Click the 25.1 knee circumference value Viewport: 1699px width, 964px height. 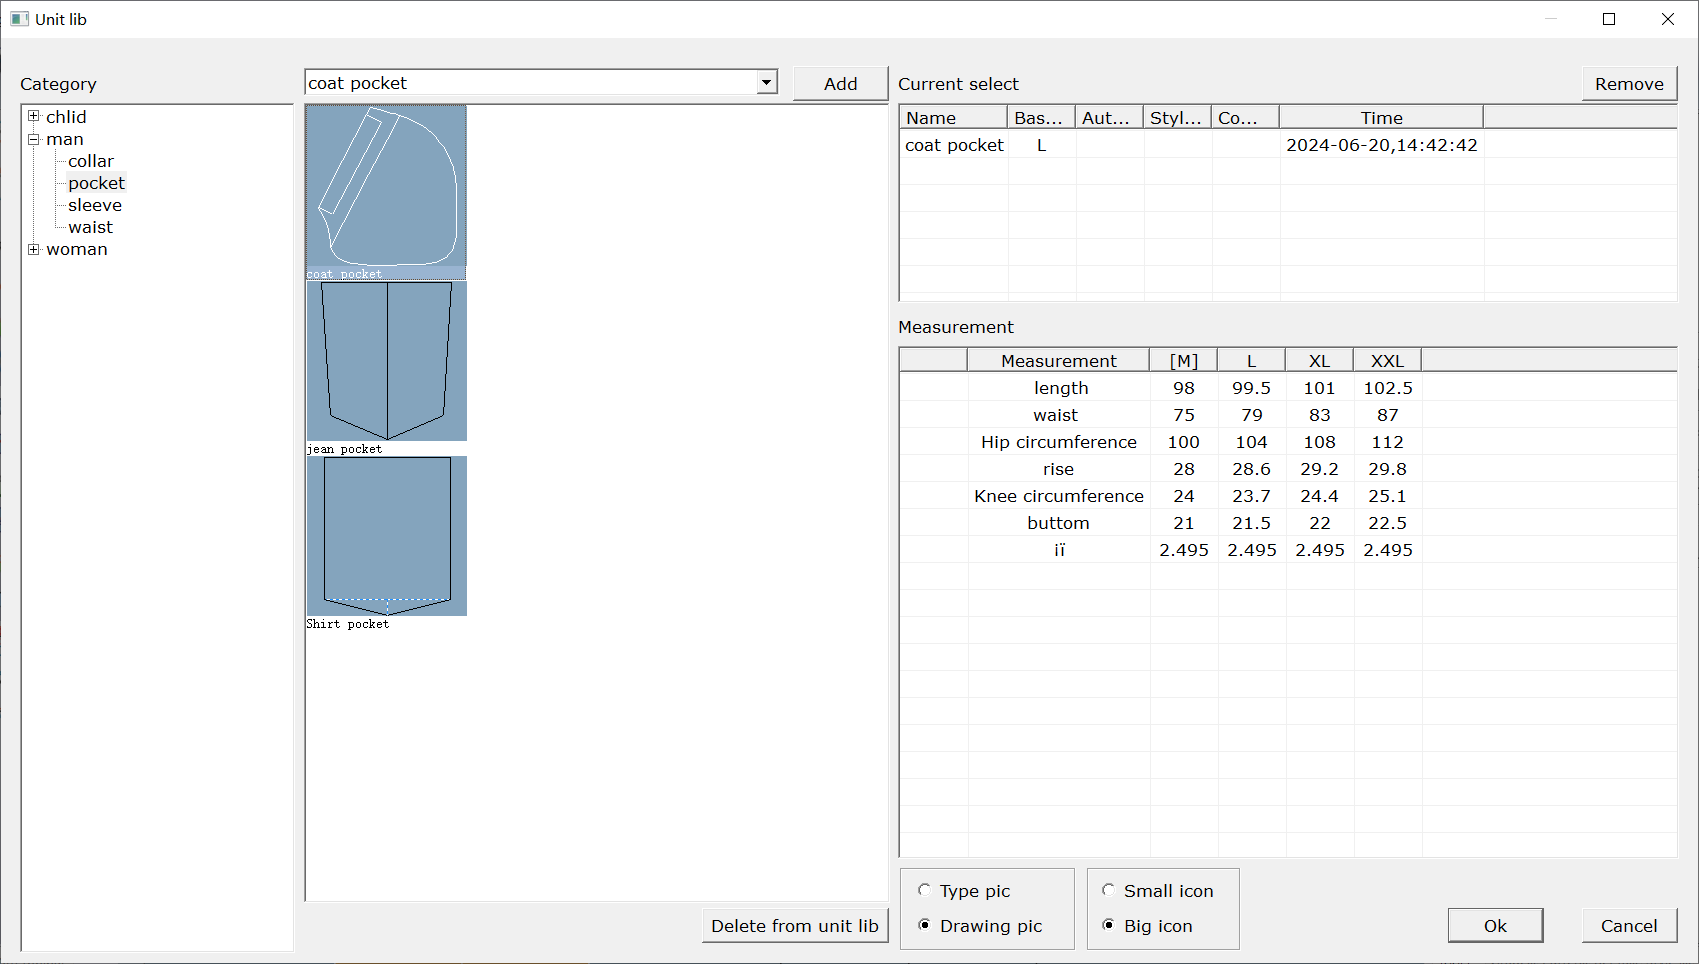click(x=1388, y=496)
